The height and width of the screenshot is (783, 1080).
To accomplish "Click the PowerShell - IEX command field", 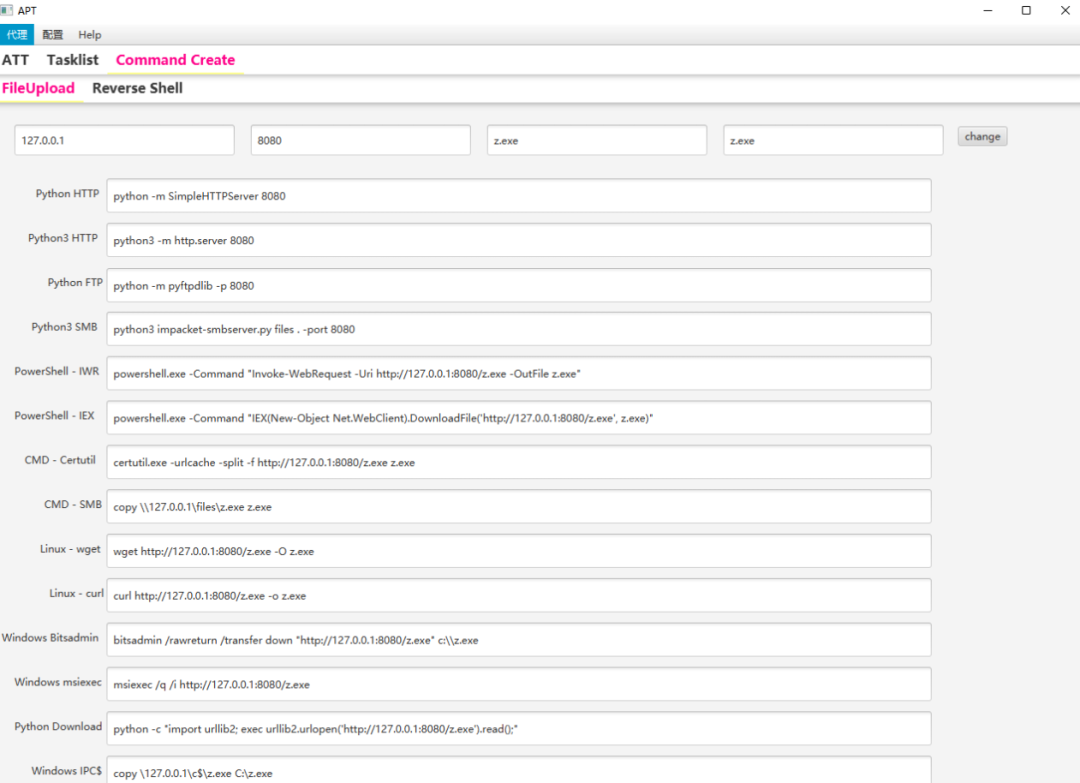I will 519,418.
